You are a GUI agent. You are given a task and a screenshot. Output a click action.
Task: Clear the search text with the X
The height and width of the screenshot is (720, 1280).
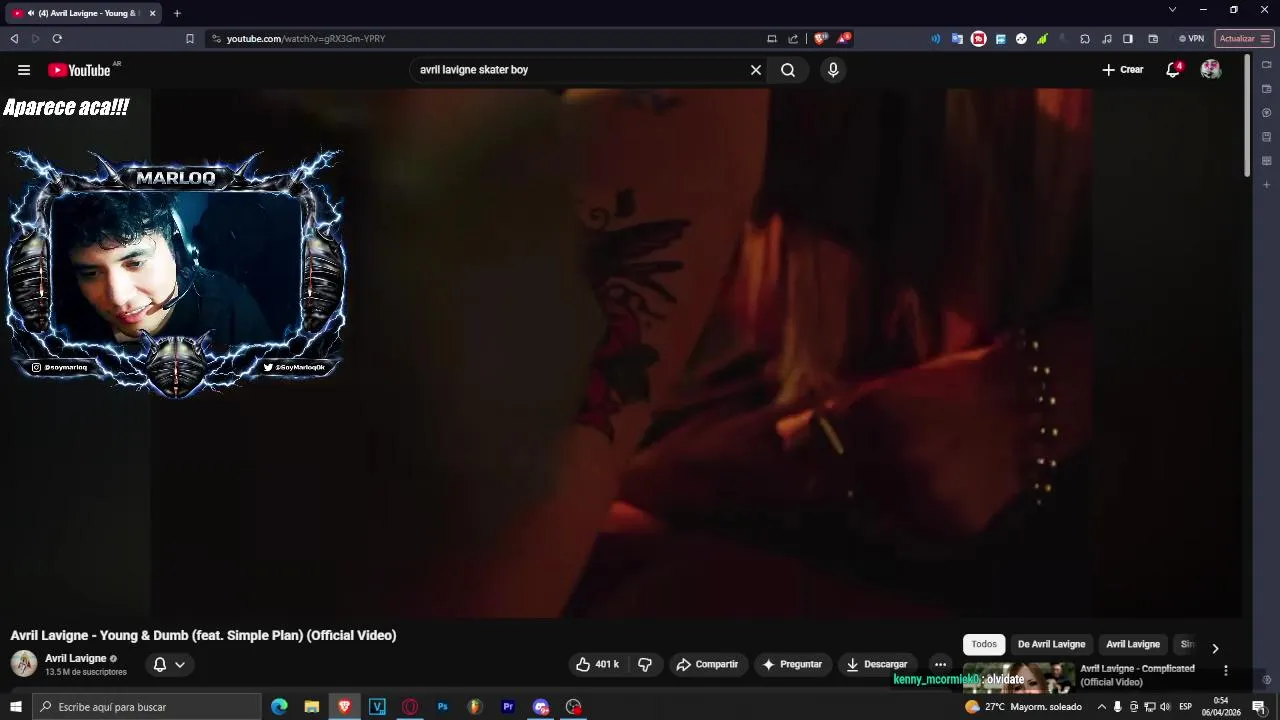pyautogui.click(x=756, y=70)
